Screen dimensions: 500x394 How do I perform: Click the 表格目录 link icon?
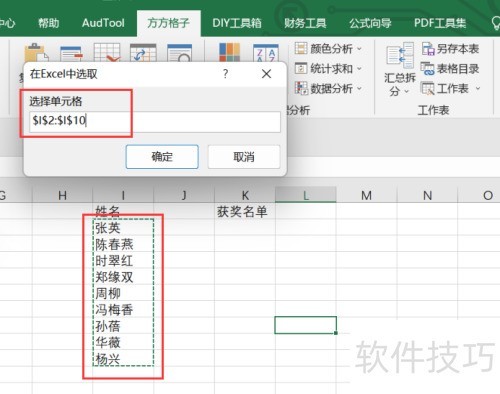427,69
